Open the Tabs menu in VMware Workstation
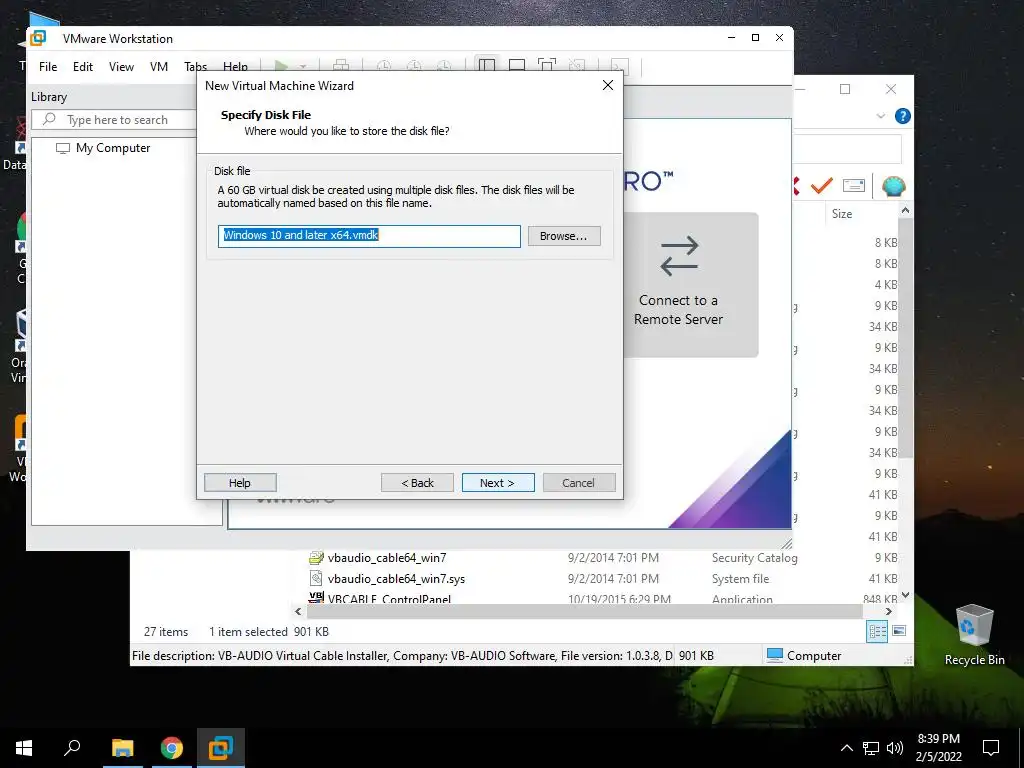 click(195, 67)
